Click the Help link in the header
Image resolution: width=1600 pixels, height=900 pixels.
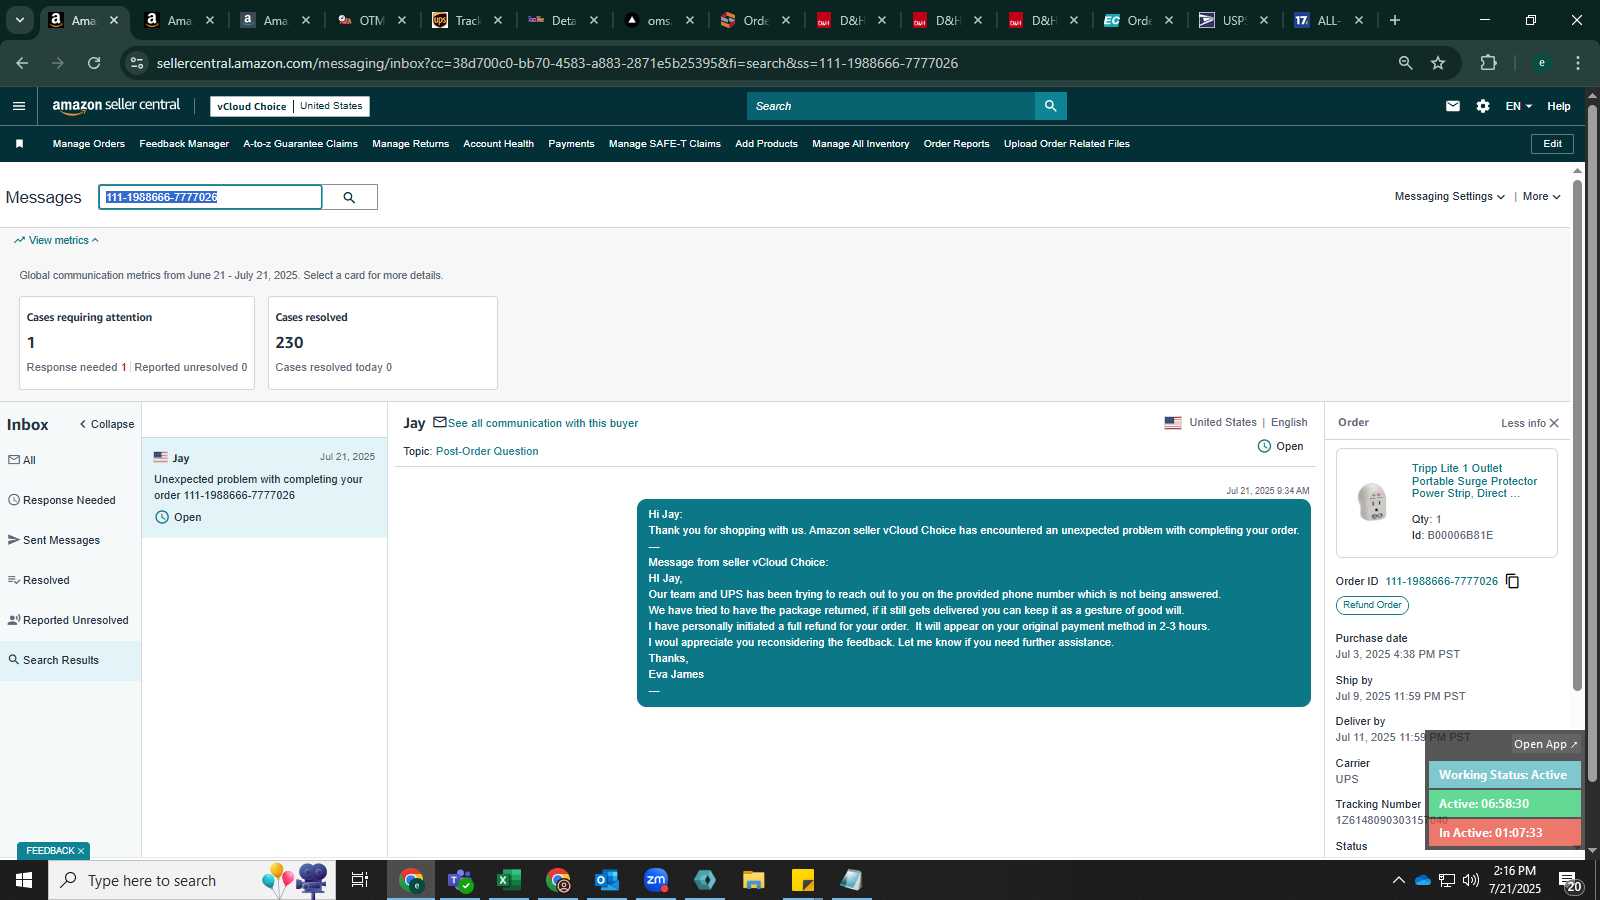tap(1558, 106)
